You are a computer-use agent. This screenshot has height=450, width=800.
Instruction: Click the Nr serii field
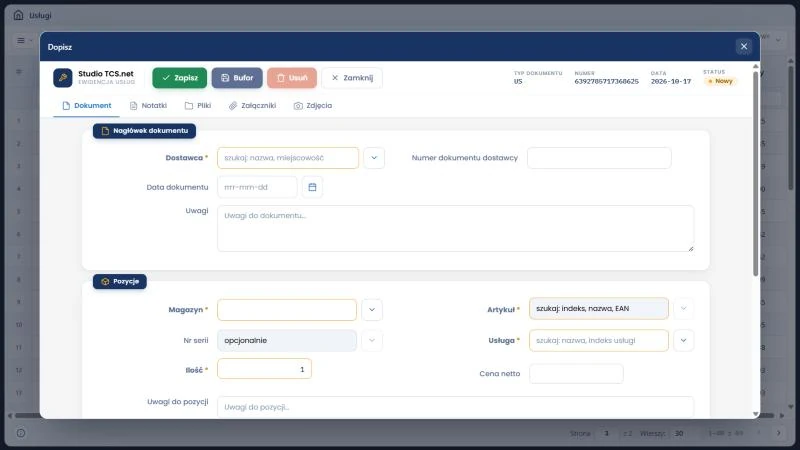(x=287, y=340)
